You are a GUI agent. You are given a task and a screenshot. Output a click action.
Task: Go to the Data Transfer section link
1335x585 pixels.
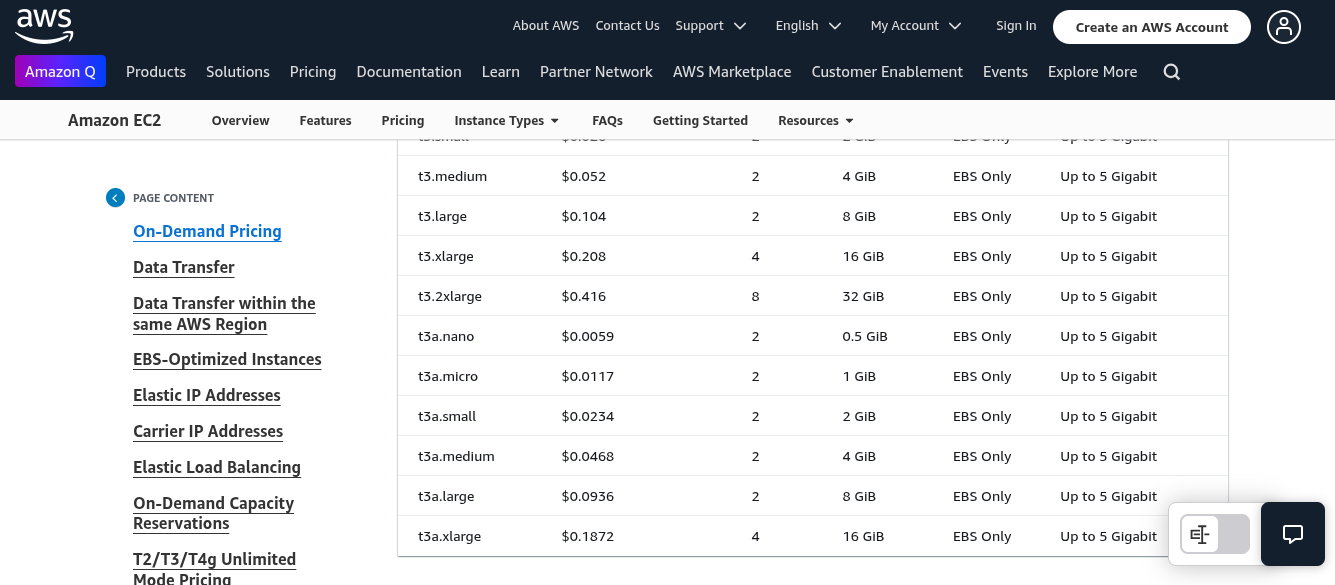tap(184, 267)
